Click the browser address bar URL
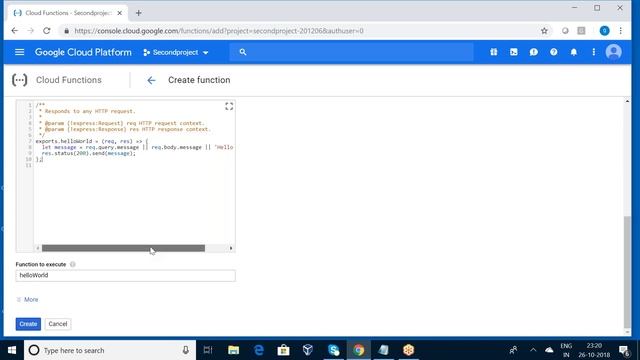The height and width of the screenshot is (360, 640). pos(219,31)
